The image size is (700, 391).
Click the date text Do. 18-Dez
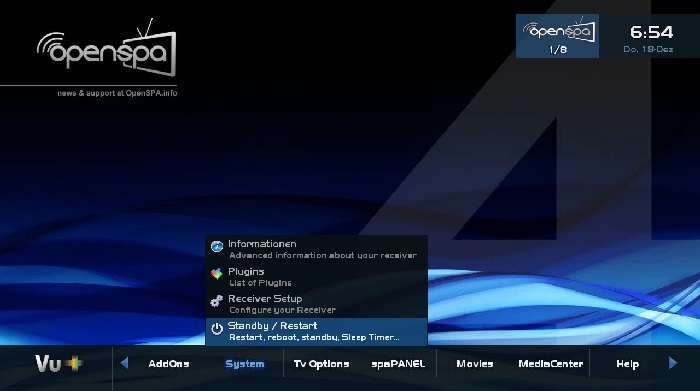[x=648, y=49]
